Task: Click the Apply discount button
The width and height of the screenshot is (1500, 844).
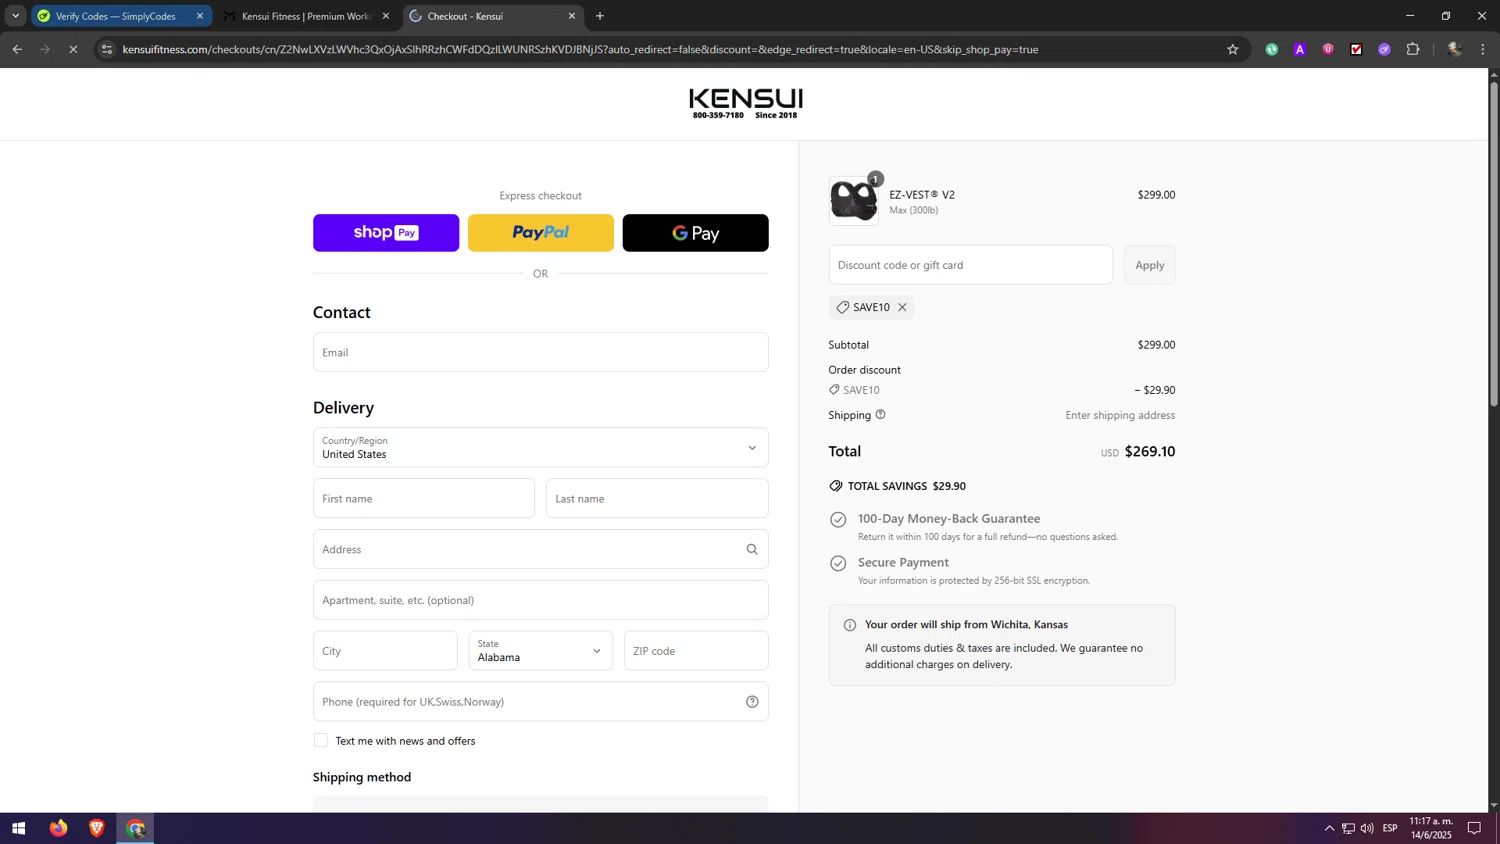Action: [1150, 265]
